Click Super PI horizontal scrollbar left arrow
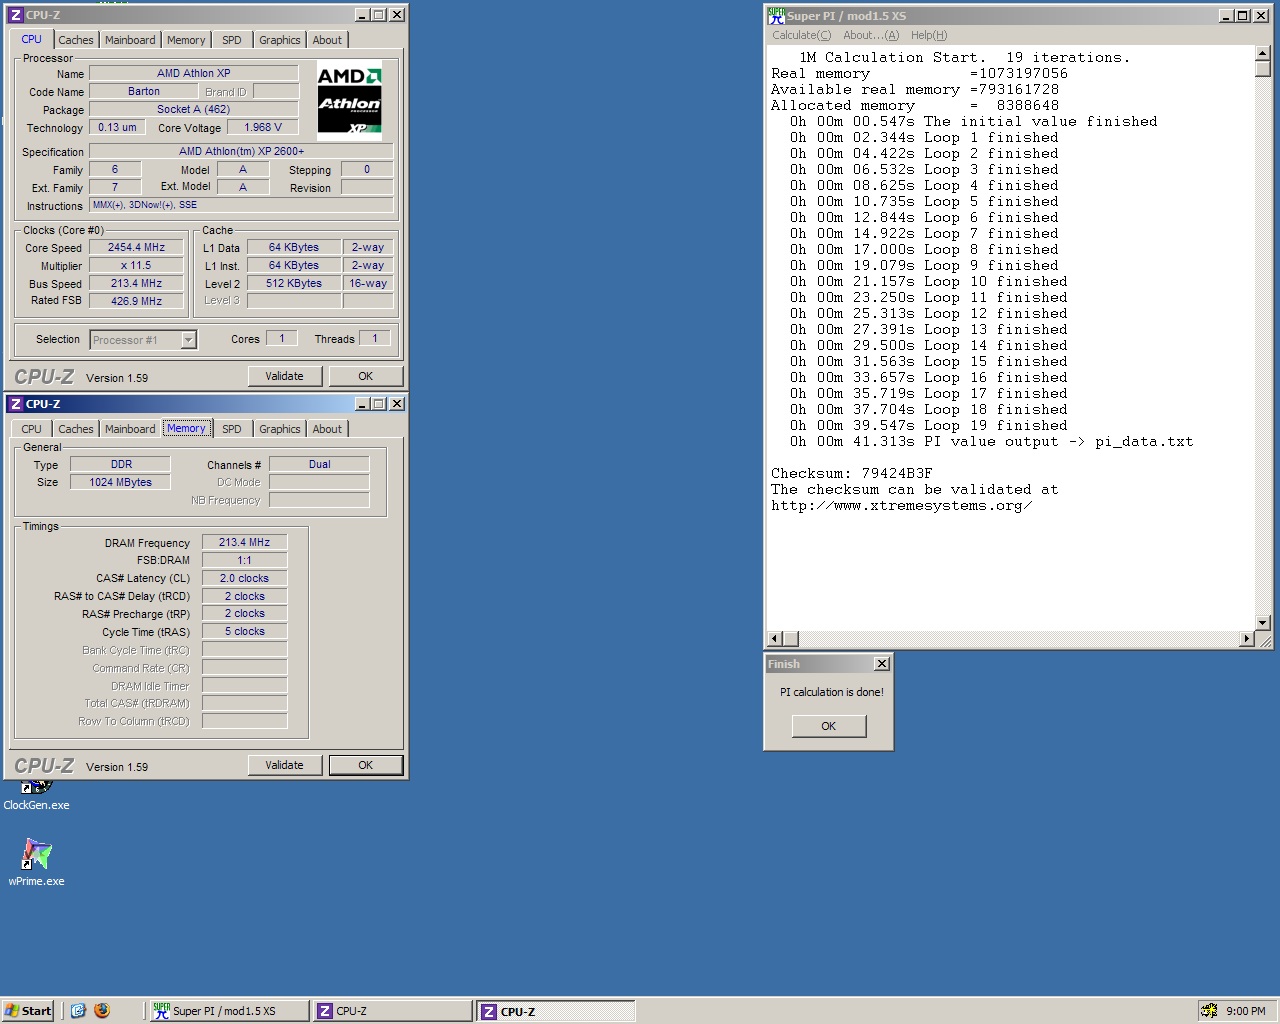This screenshot has height=1024, width=1280. [774, 638]
